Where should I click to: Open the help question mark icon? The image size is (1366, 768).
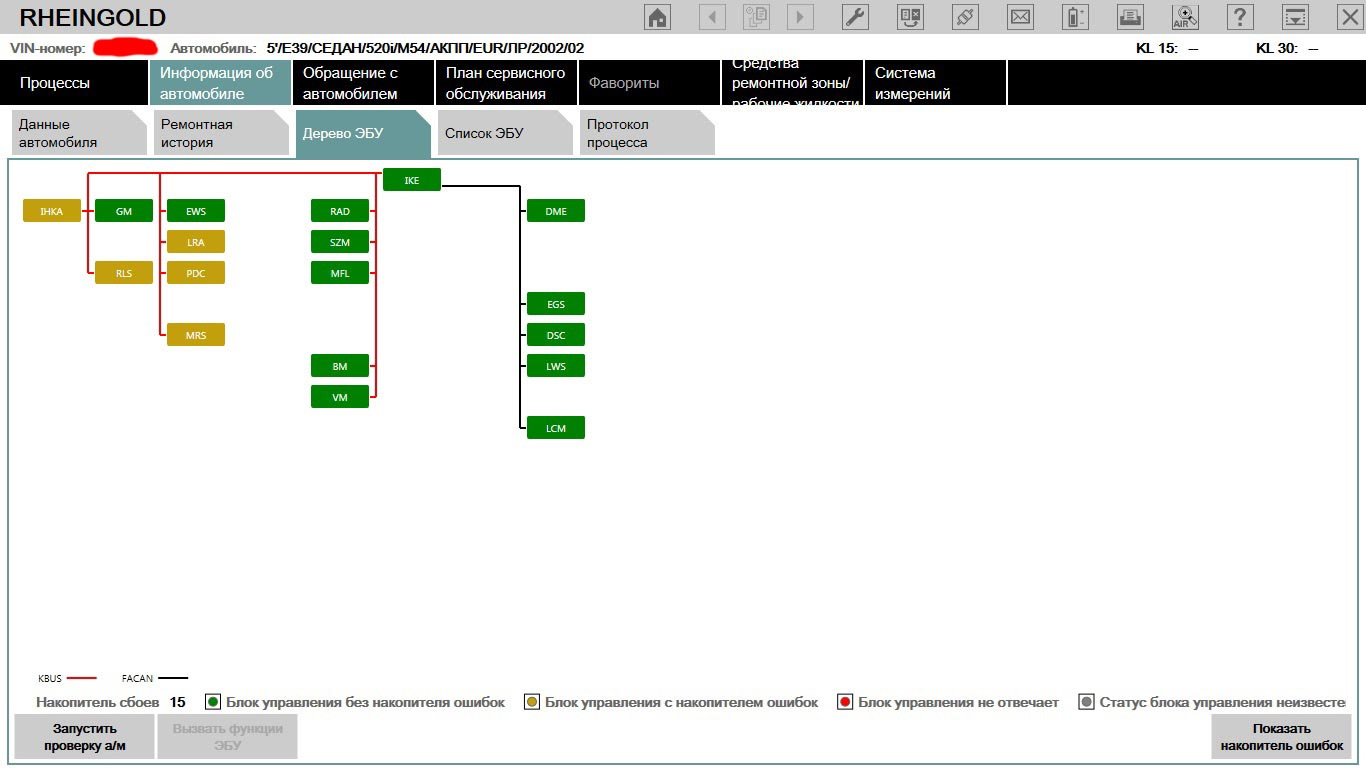click(1240, 17)
